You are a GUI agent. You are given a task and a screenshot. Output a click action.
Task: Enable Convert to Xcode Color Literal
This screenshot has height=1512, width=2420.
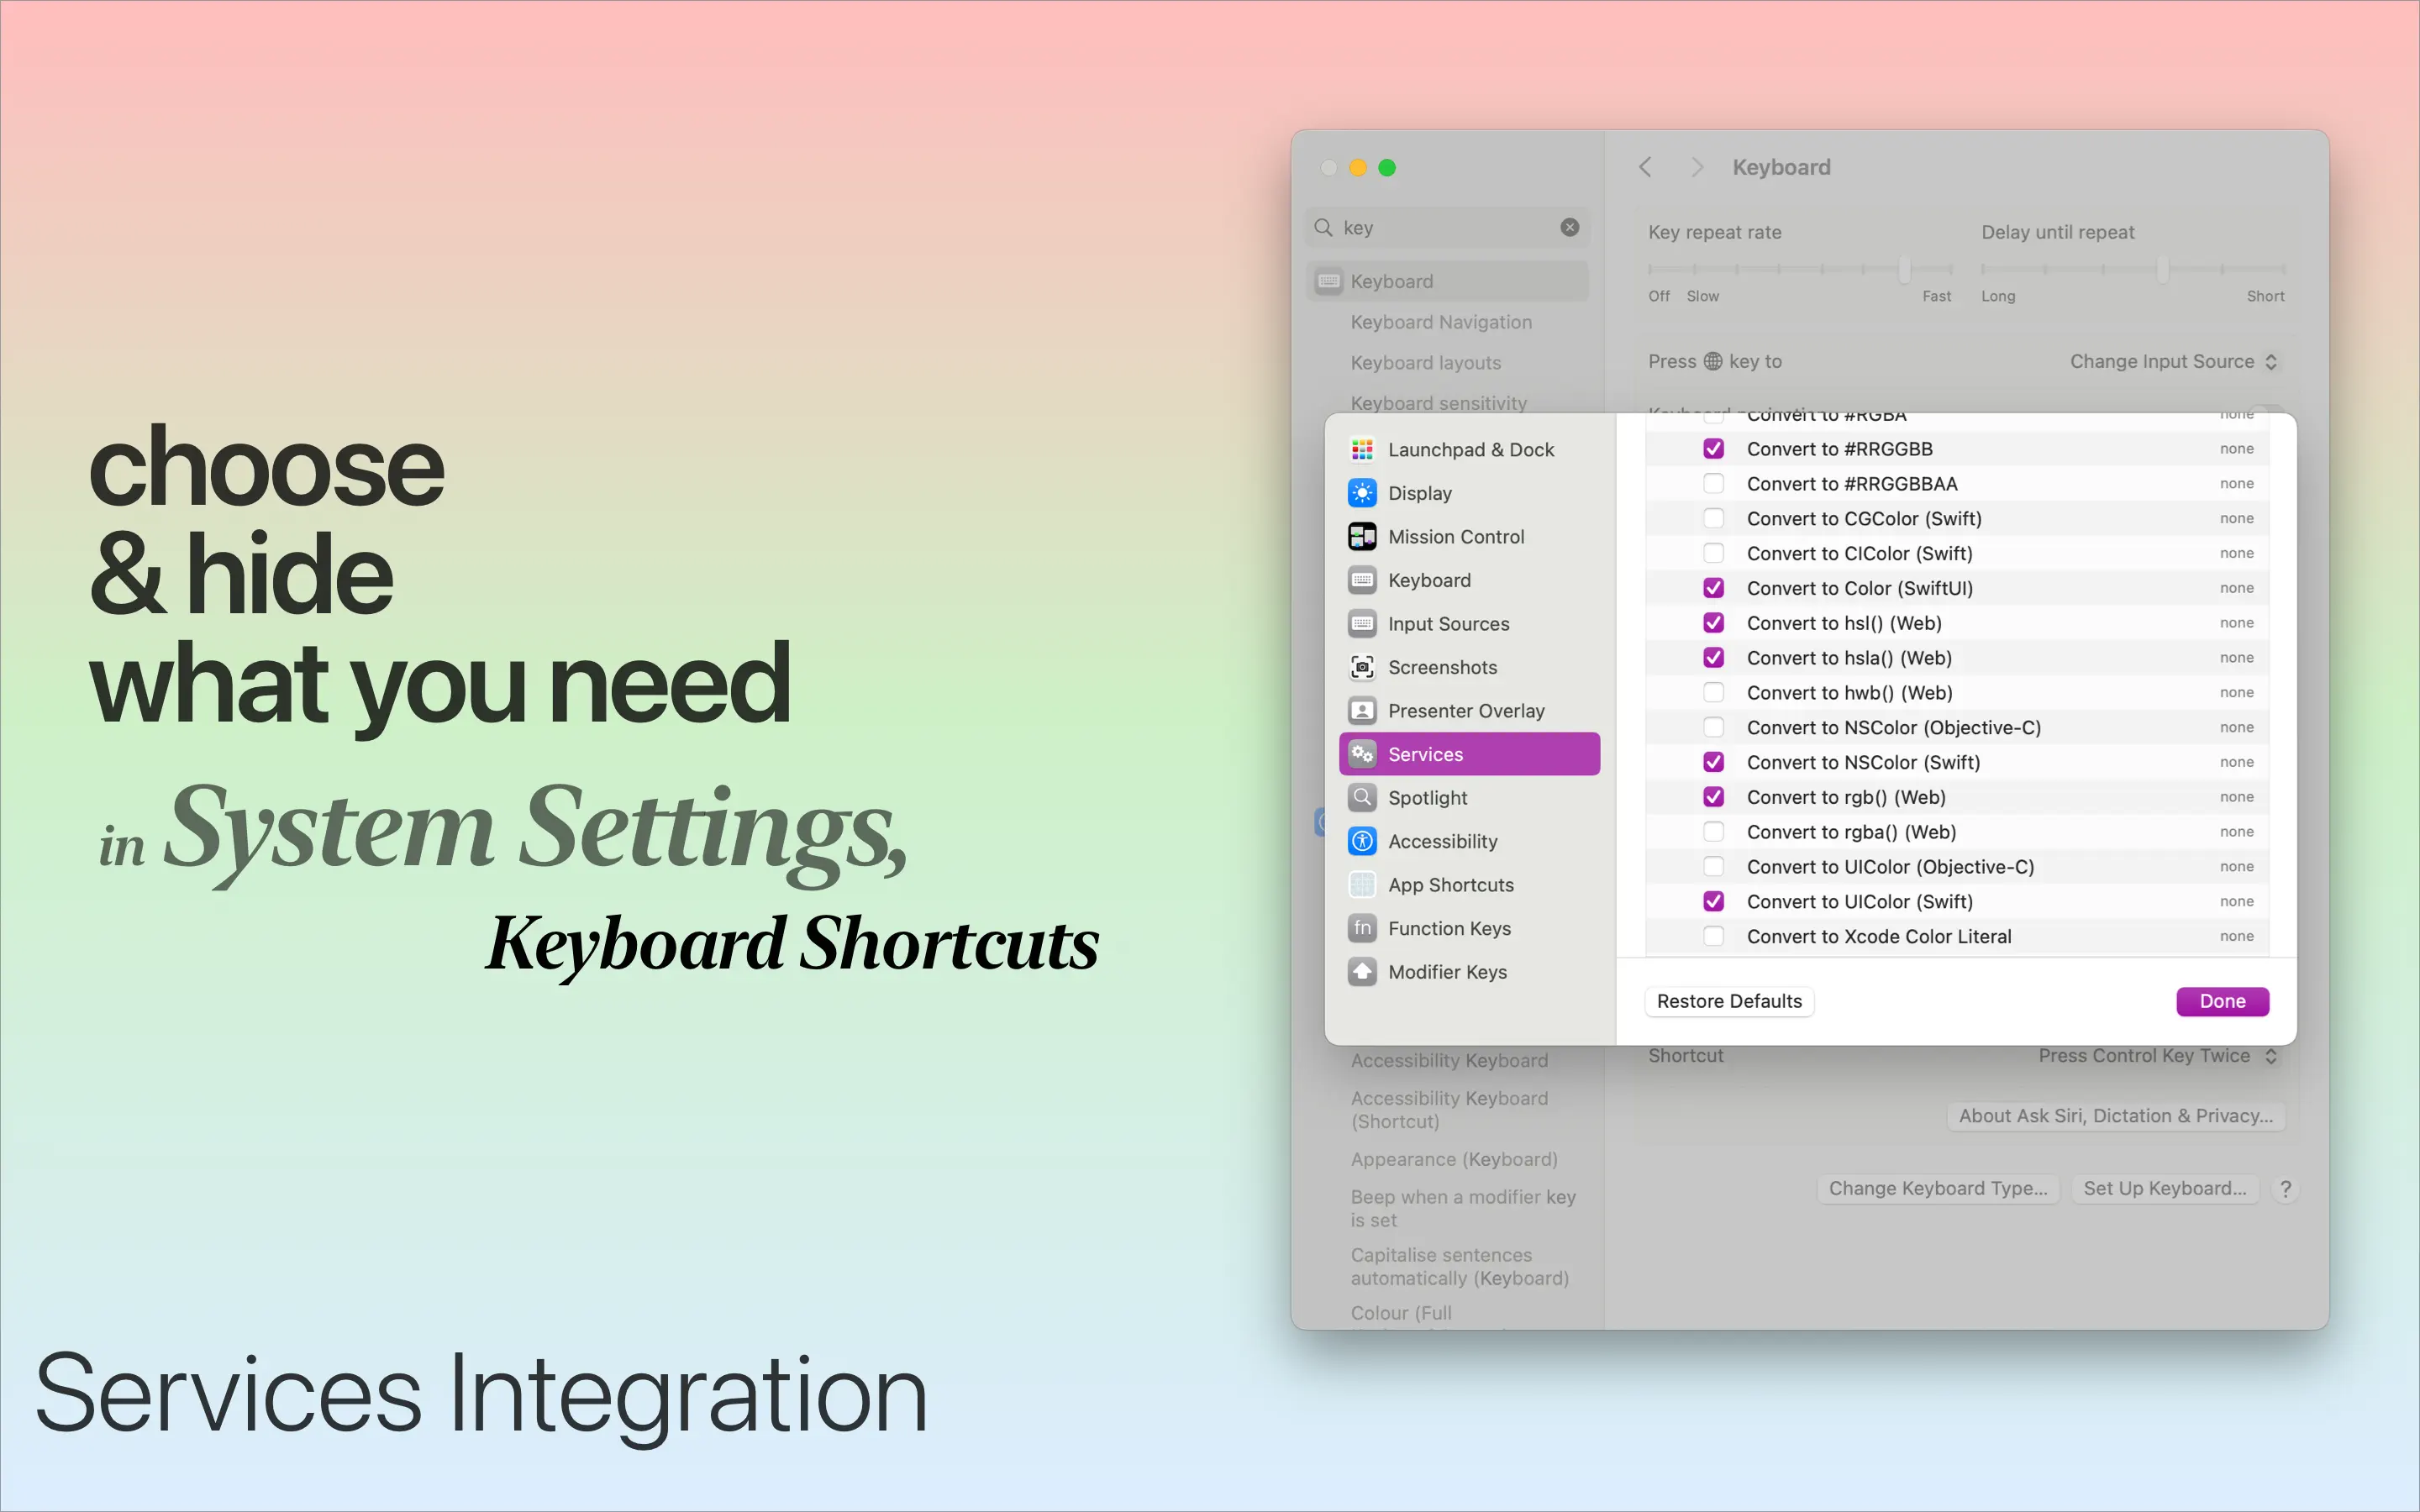1713,936
